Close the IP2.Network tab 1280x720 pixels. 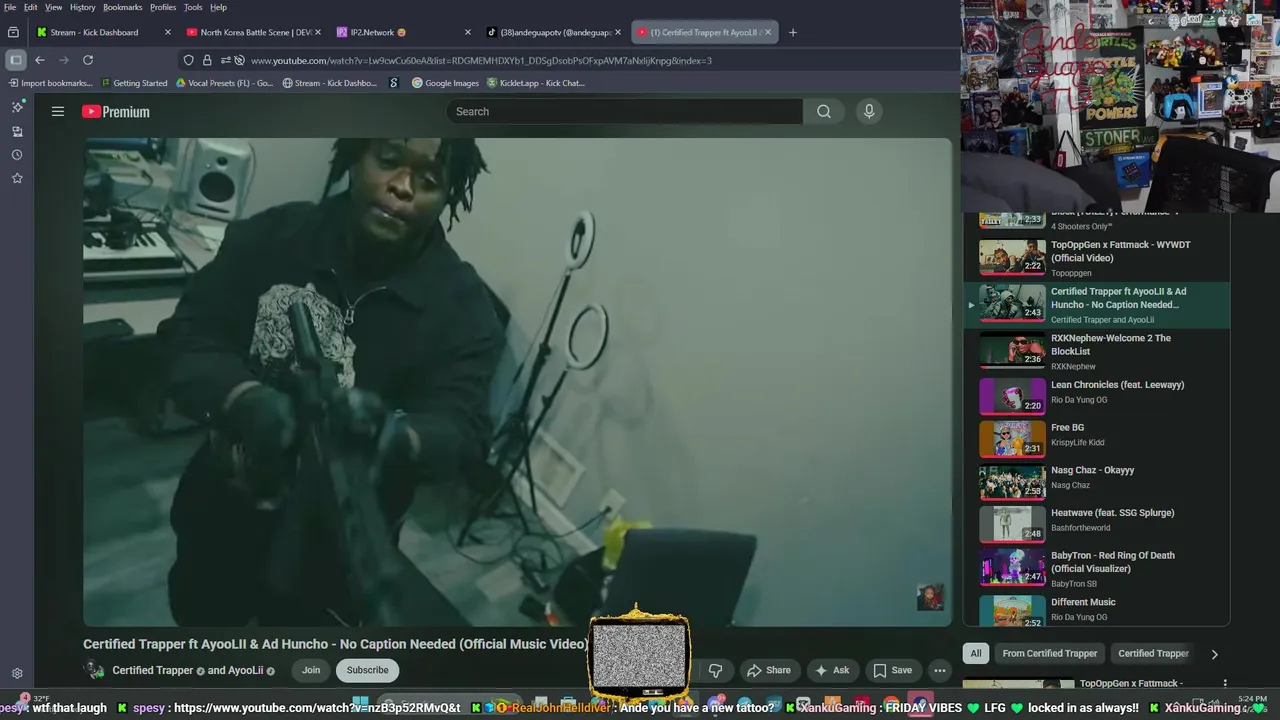click(x=468, y=32)
